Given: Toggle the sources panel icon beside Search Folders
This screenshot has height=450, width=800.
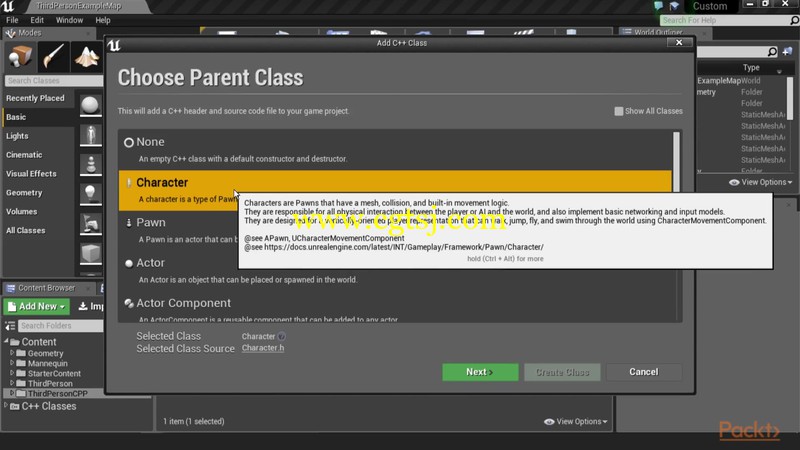Looking at the screenshot, I should [10, 326].
